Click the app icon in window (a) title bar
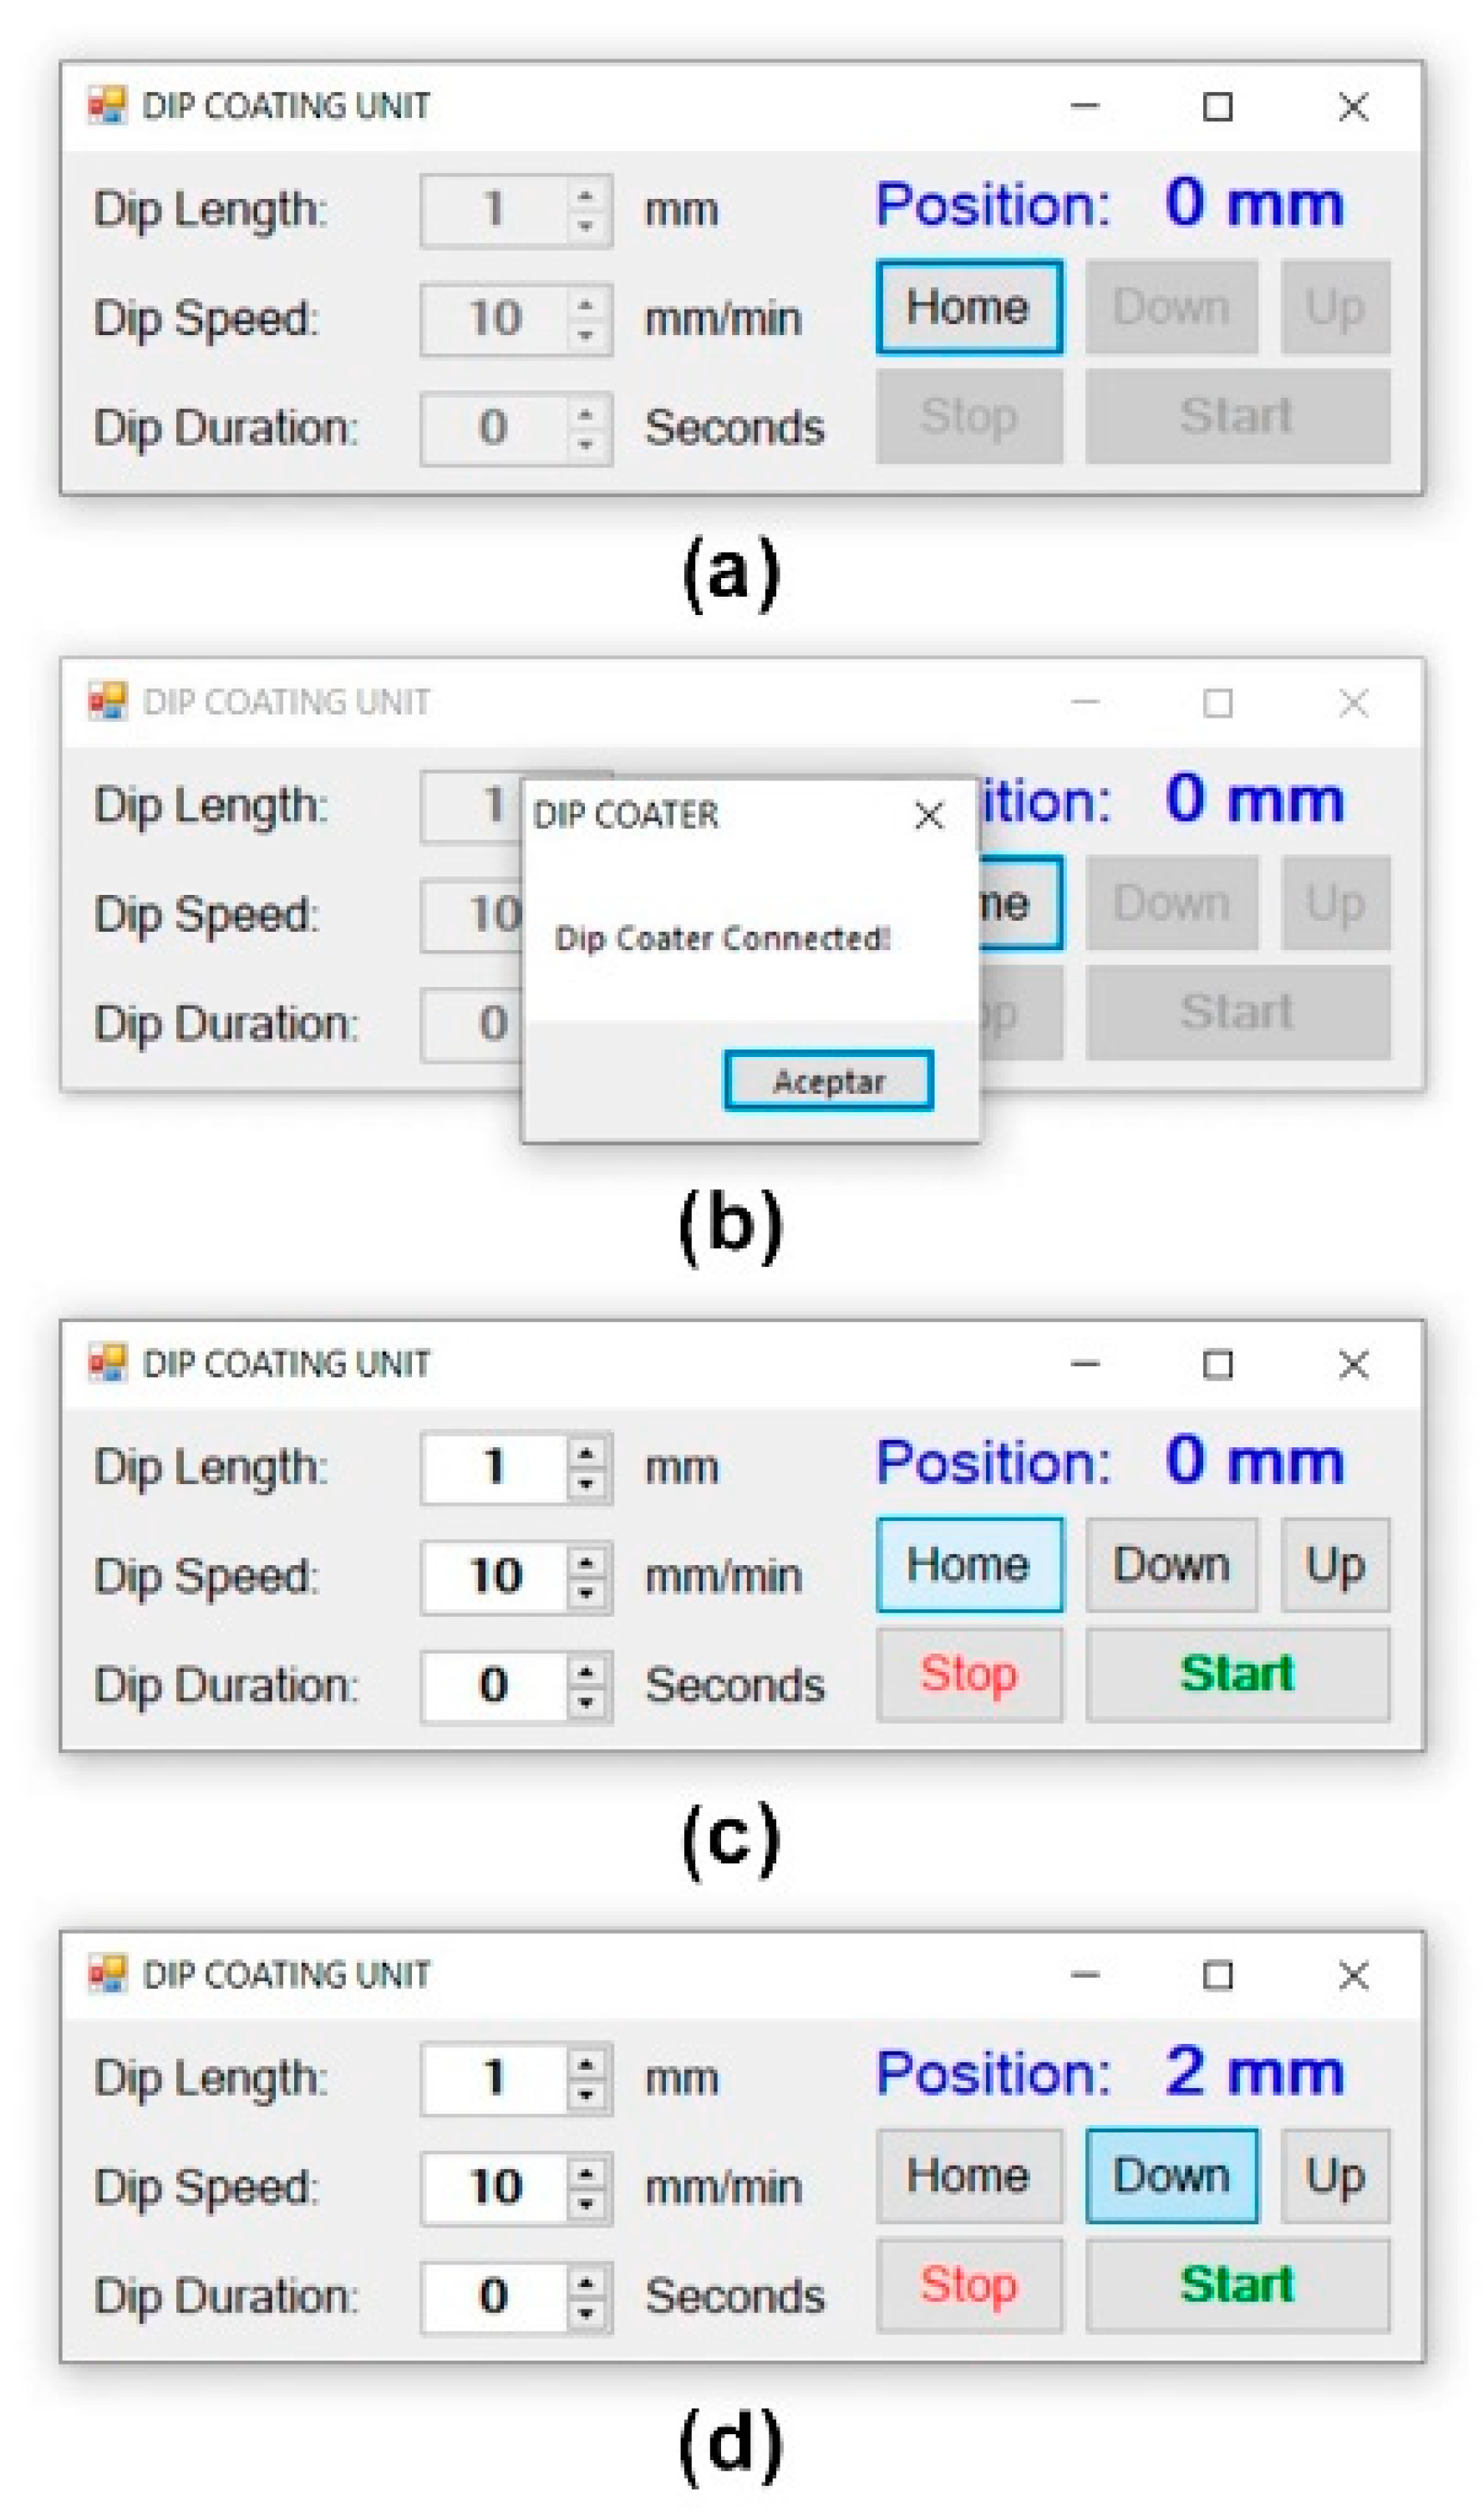 pyautogui.click(x=107, y=105)
